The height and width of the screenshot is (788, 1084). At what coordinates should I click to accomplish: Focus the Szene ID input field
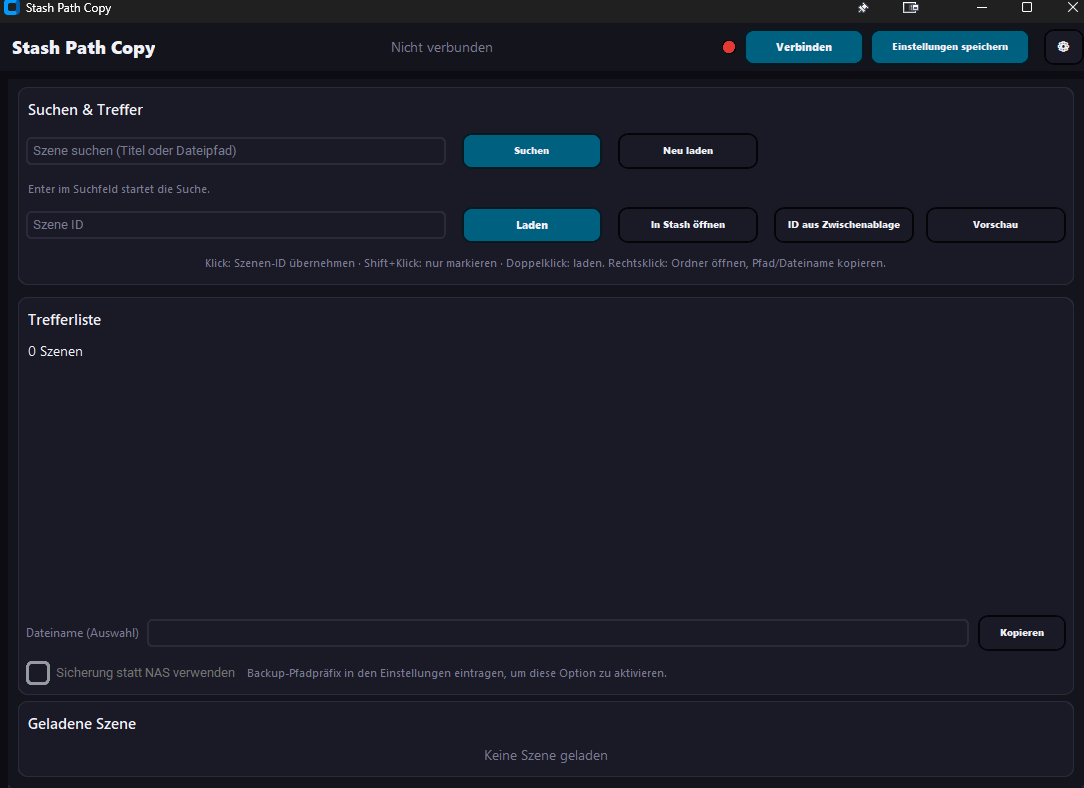tap(236, 225)
